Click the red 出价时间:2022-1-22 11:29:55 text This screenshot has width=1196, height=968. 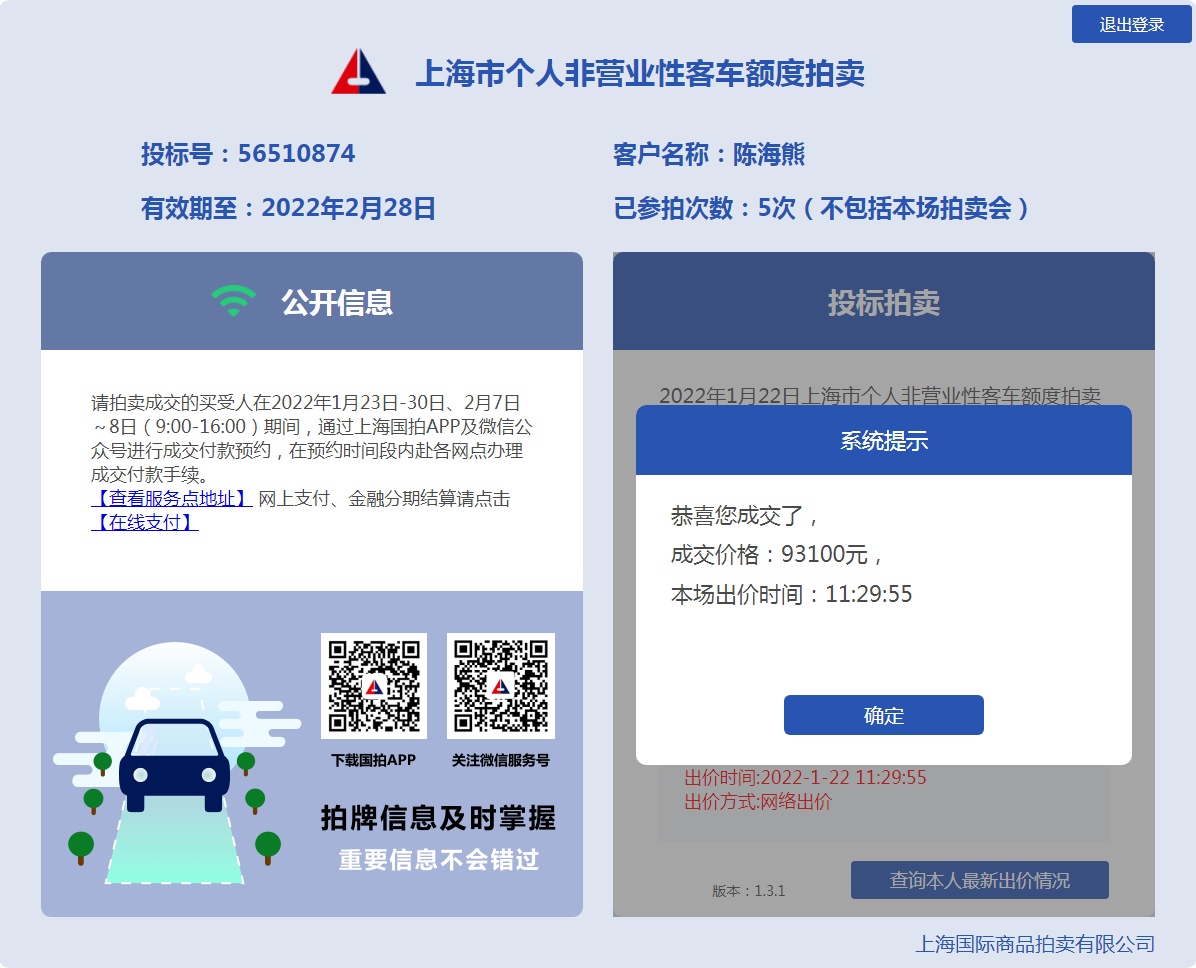click(805, 777)
